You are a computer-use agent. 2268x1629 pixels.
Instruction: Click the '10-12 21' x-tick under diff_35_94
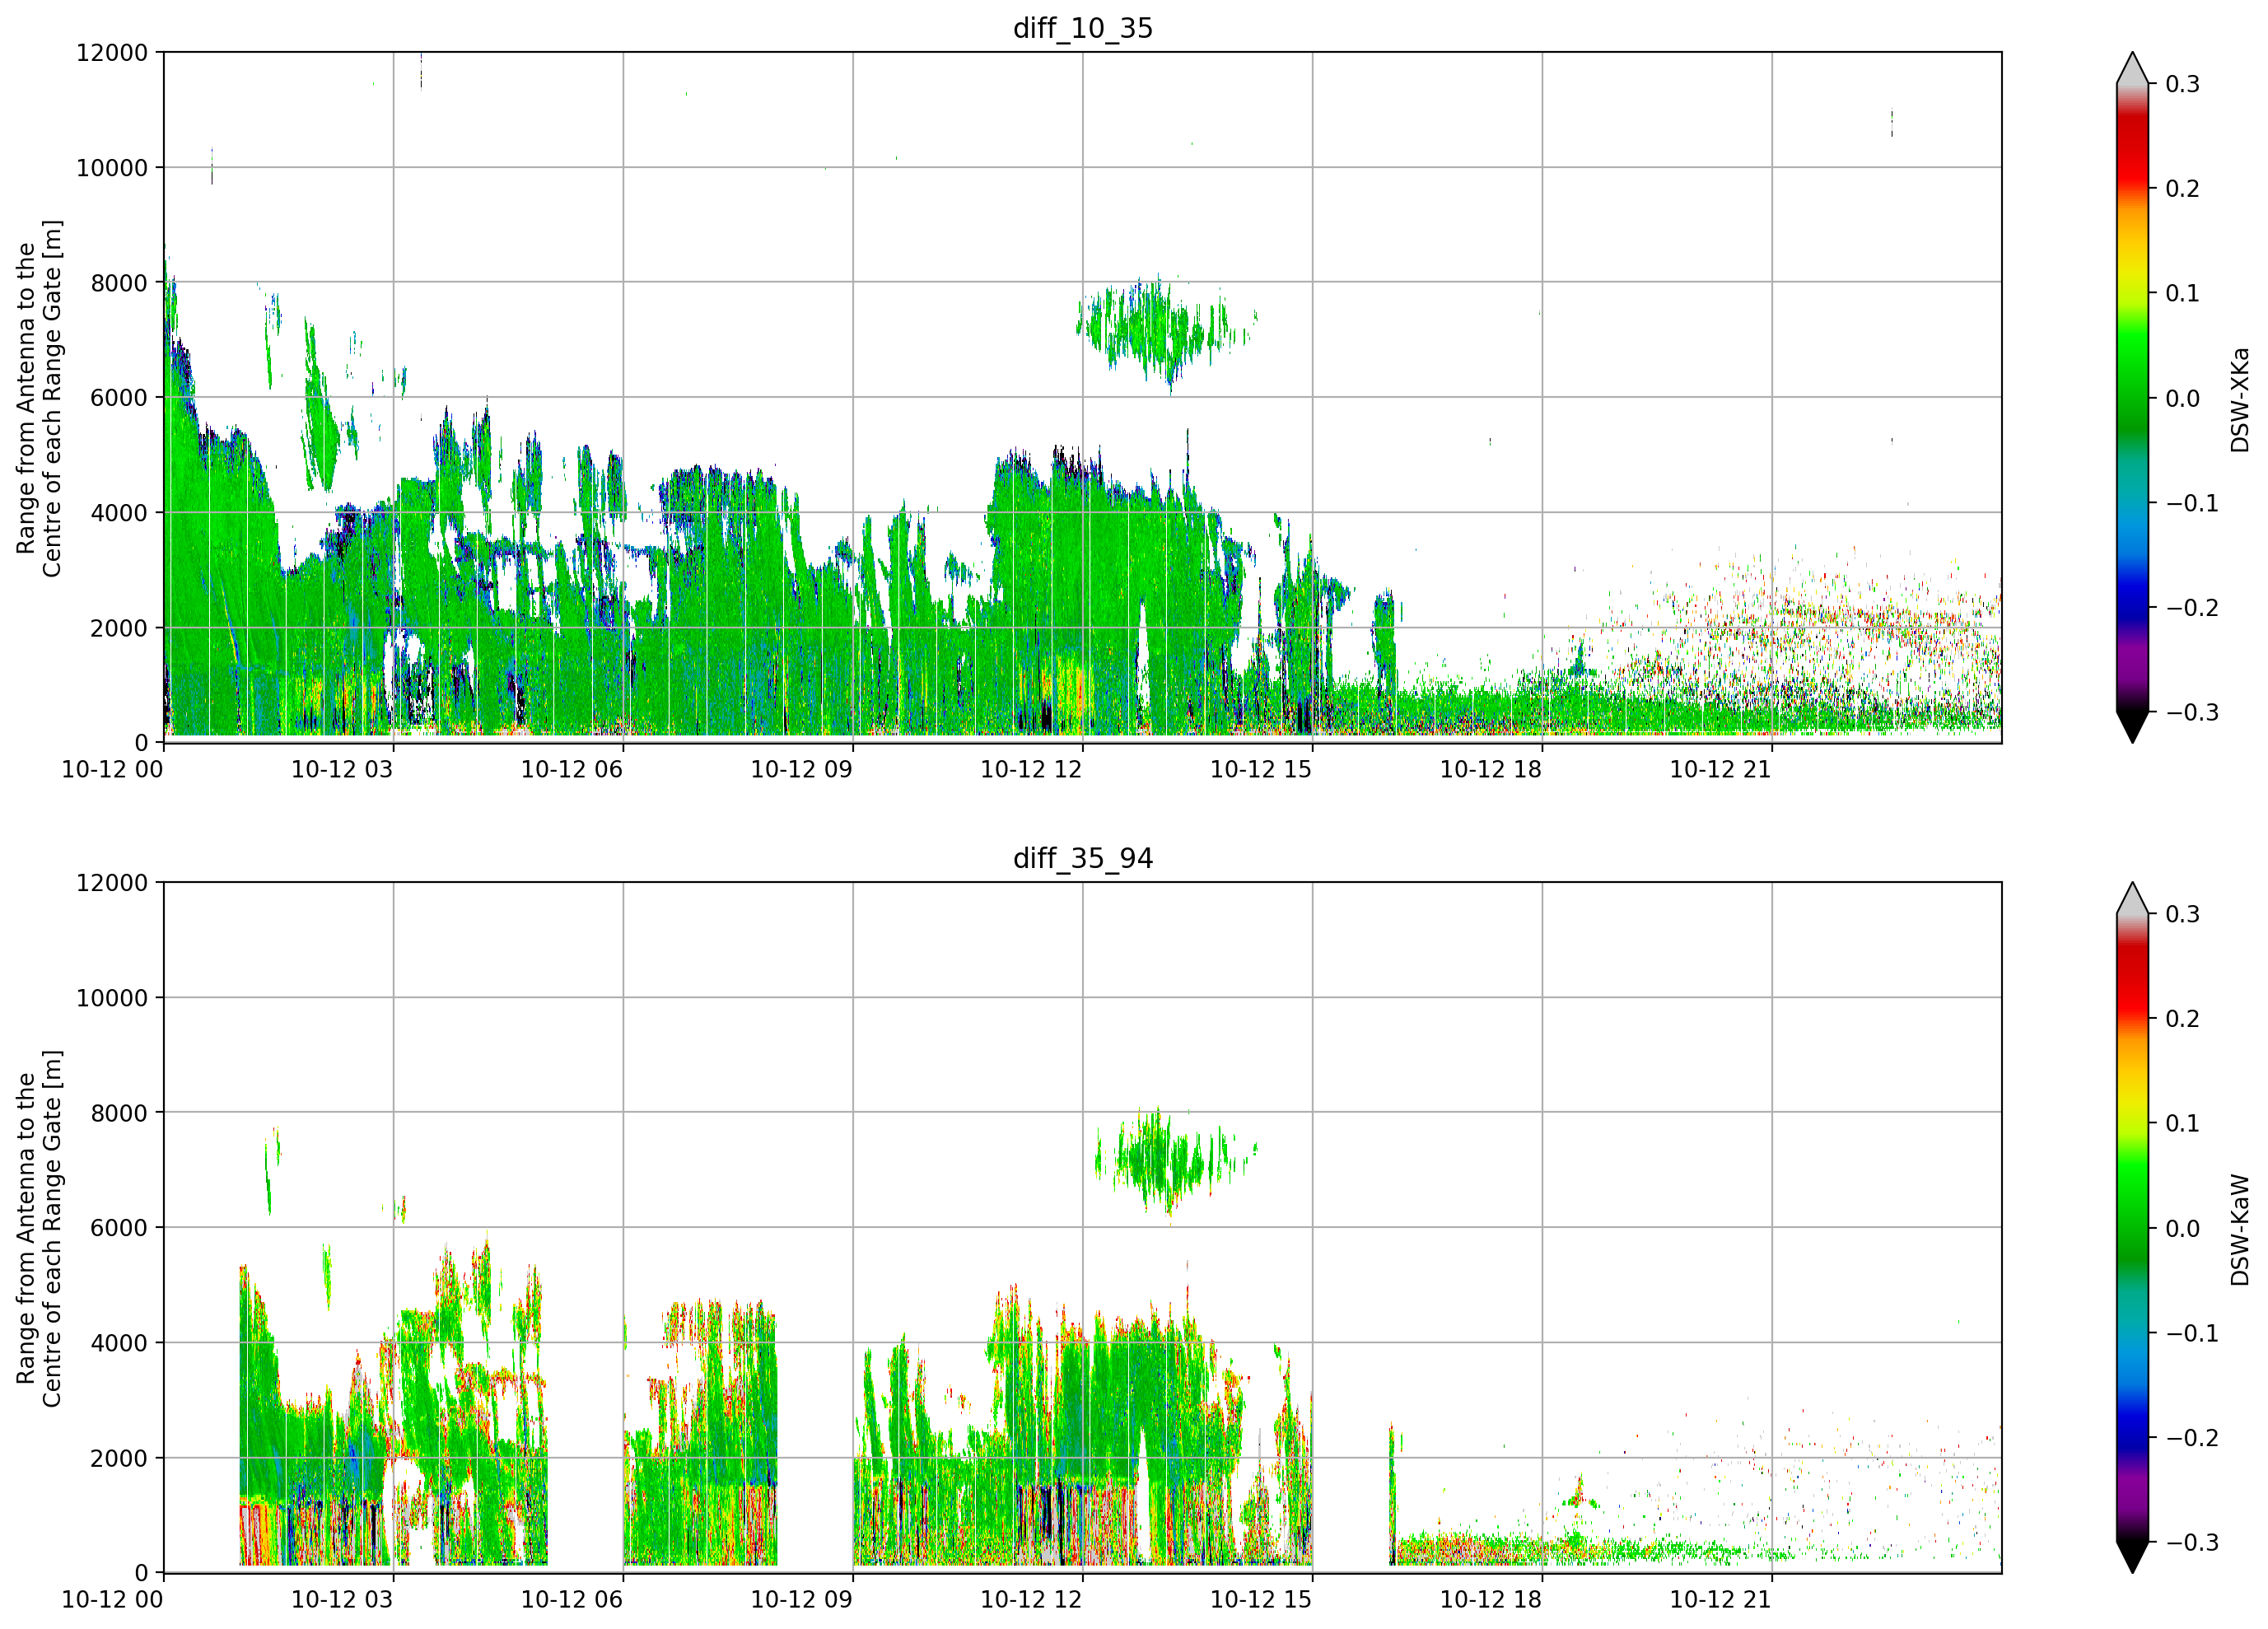coord(1721,1599)
